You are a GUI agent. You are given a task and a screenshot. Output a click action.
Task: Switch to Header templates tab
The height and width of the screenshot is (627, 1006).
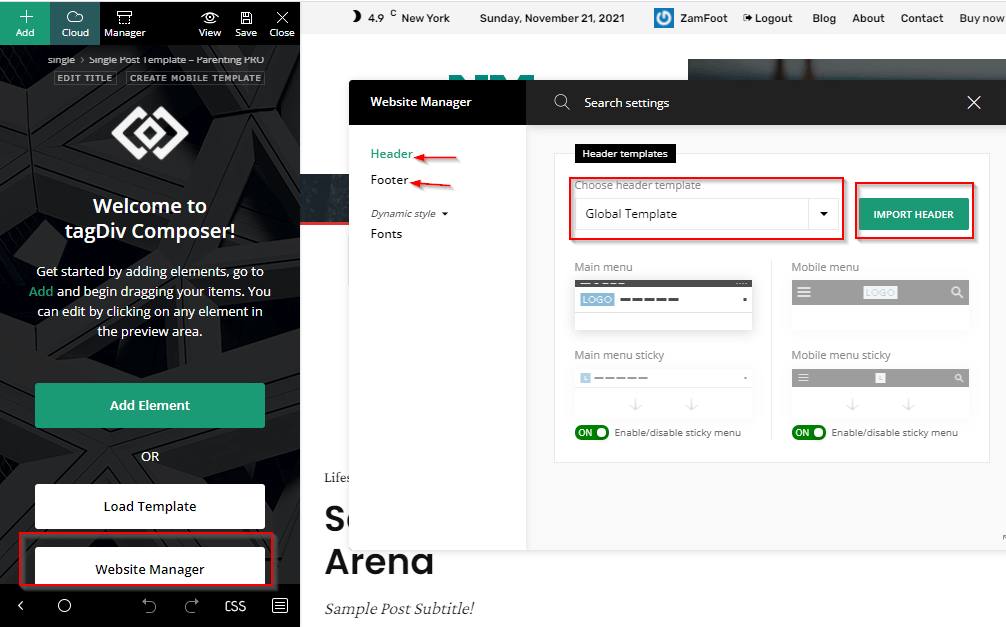pyautogui.click(x=625, y=153)
